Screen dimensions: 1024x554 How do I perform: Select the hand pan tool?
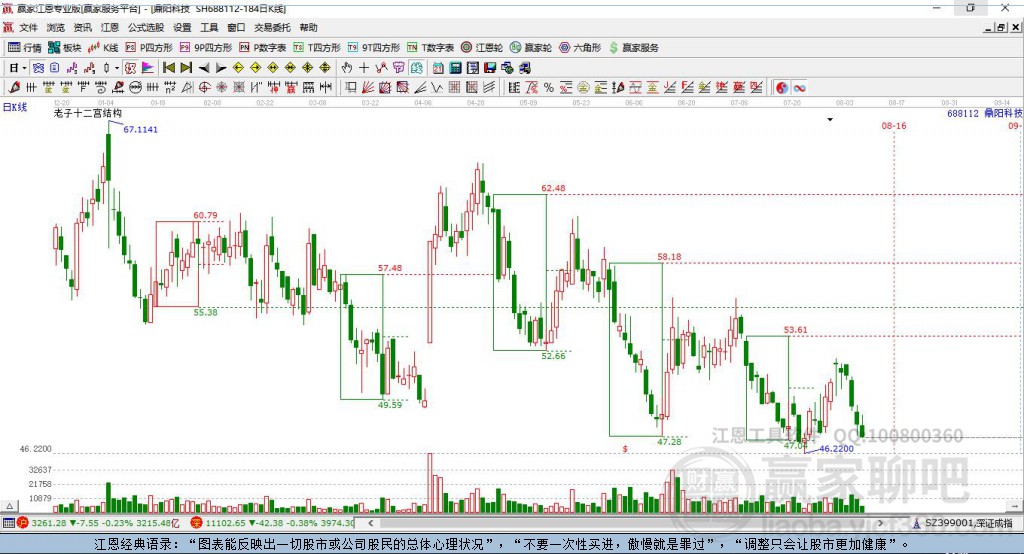(x=346, y=68)
